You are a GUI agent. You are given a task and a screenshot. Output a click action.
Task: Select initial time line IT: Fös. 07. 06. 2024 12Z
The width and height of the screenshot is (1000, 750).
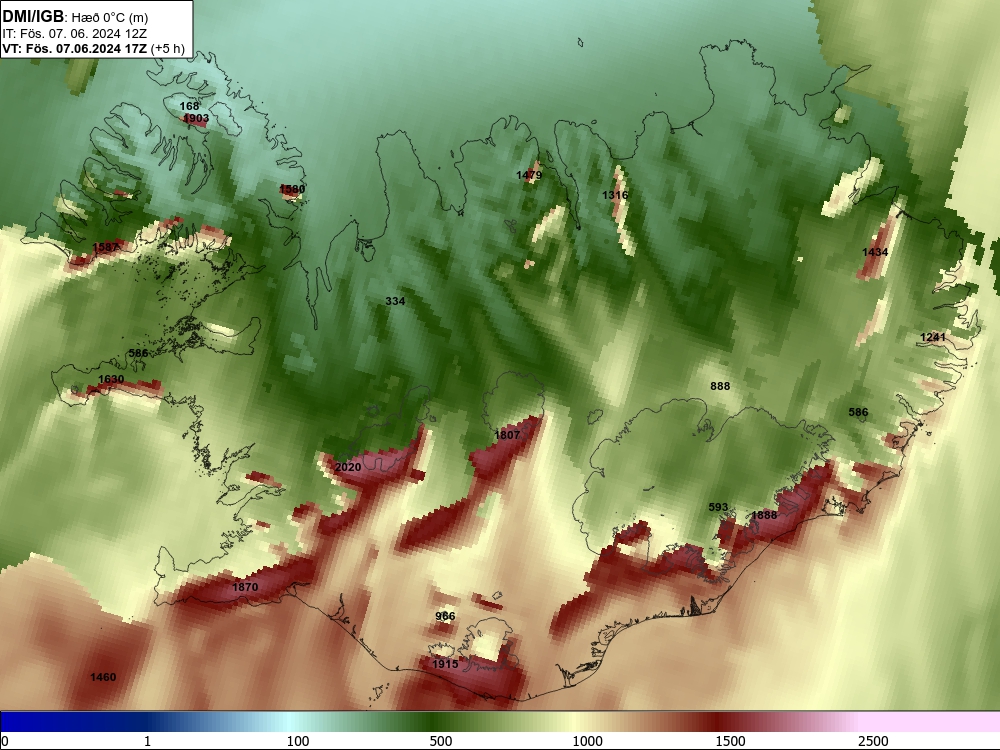point(75,34)
